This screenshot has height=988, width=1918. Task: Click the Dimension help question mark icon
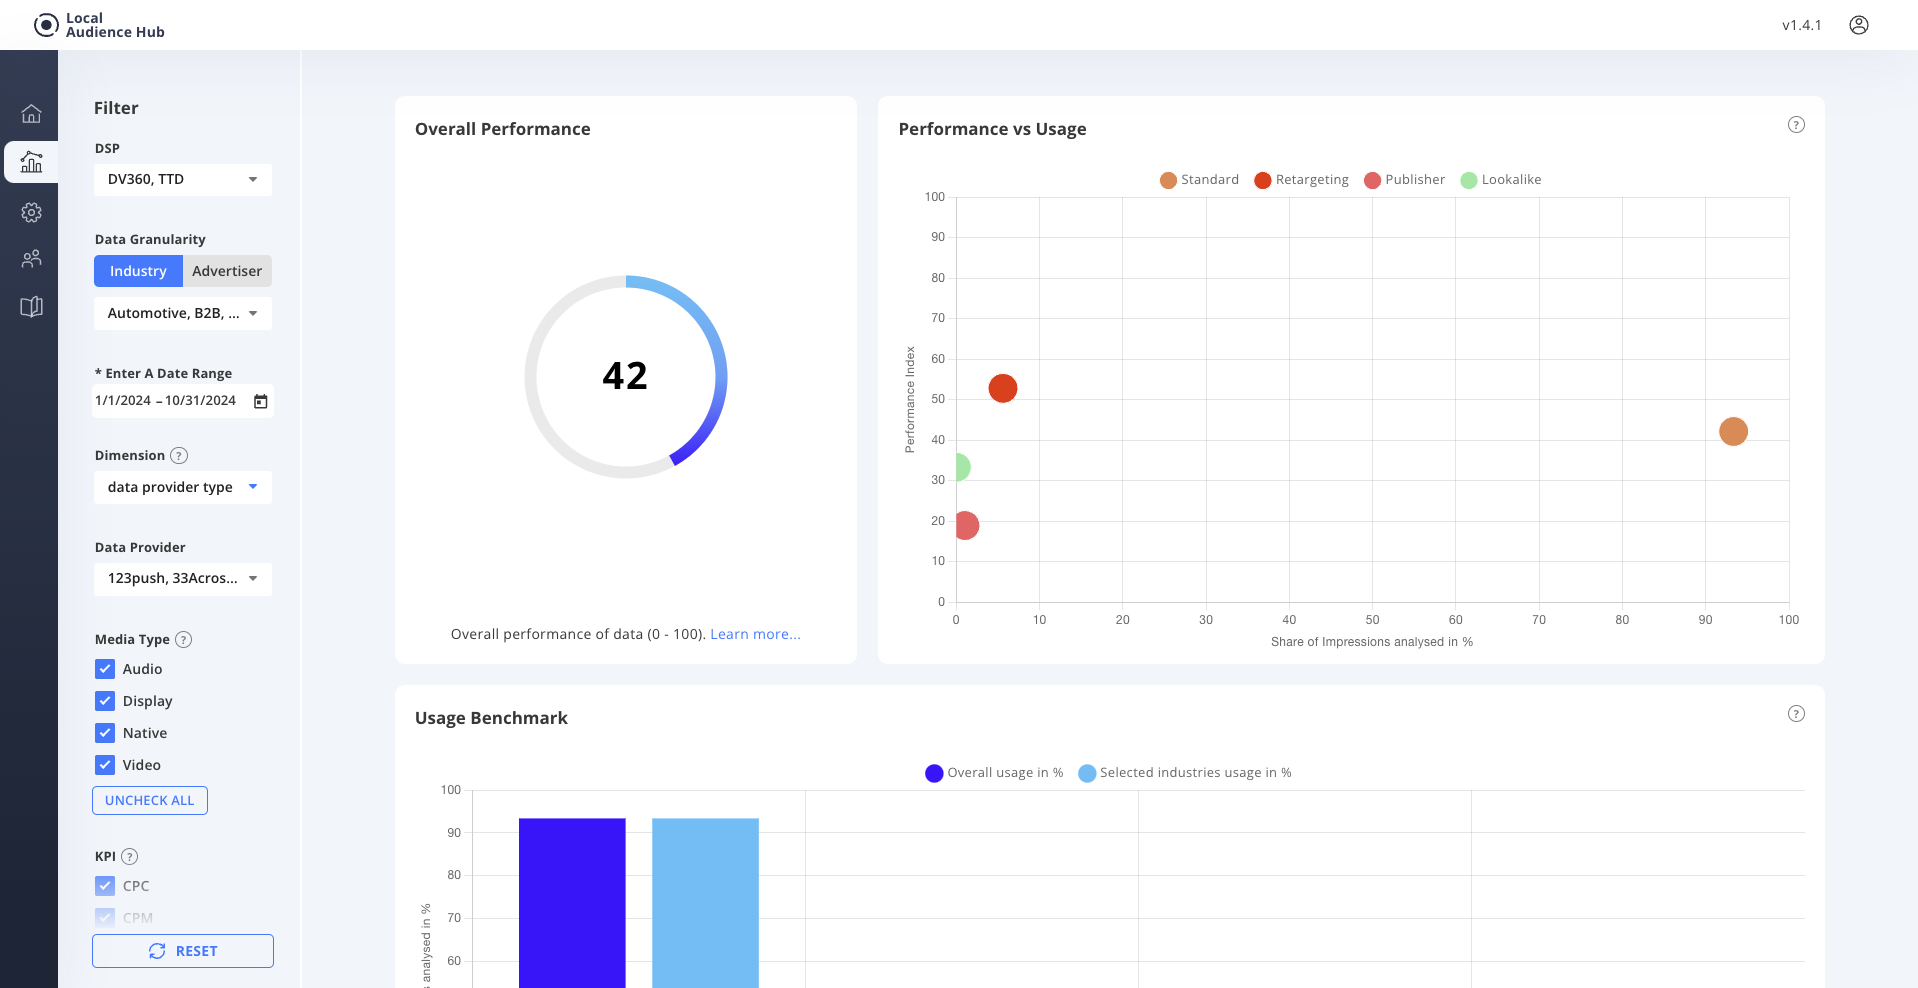179,455
